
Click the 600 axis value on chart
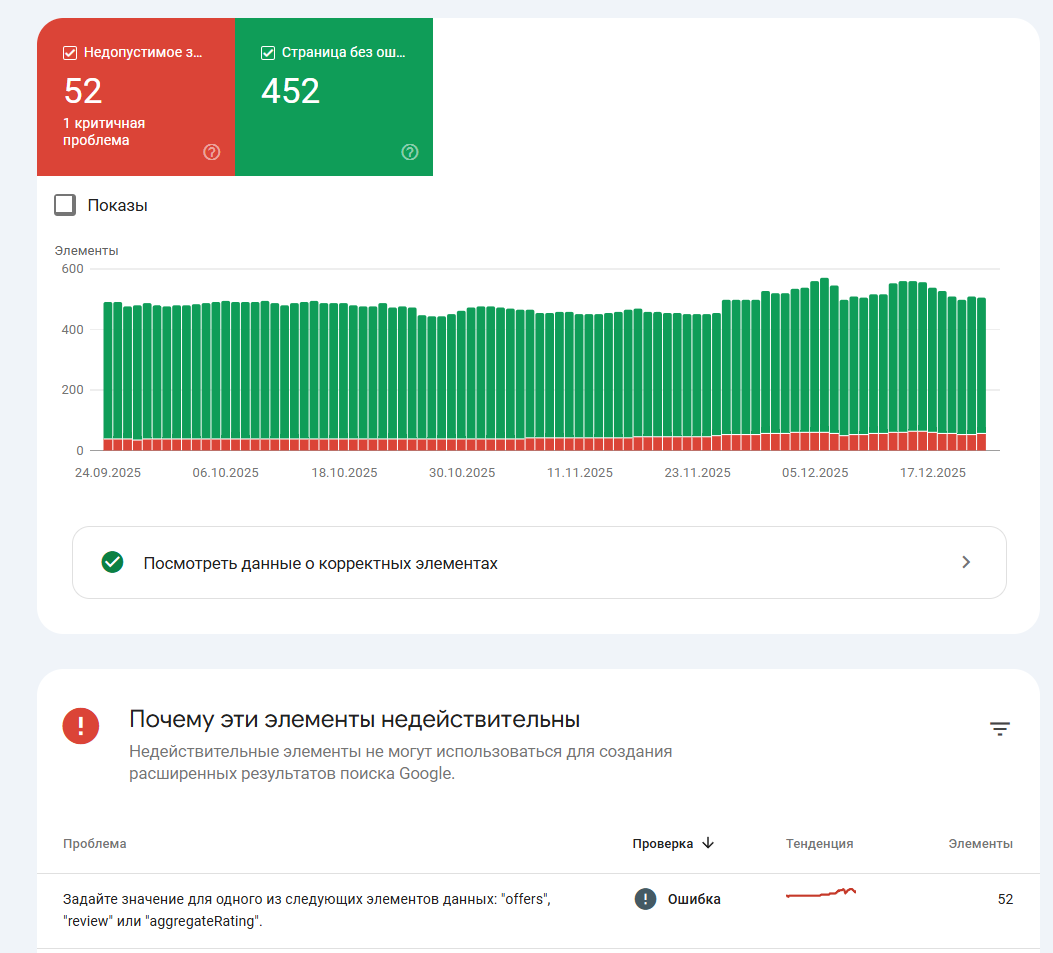tap(73, 269)
